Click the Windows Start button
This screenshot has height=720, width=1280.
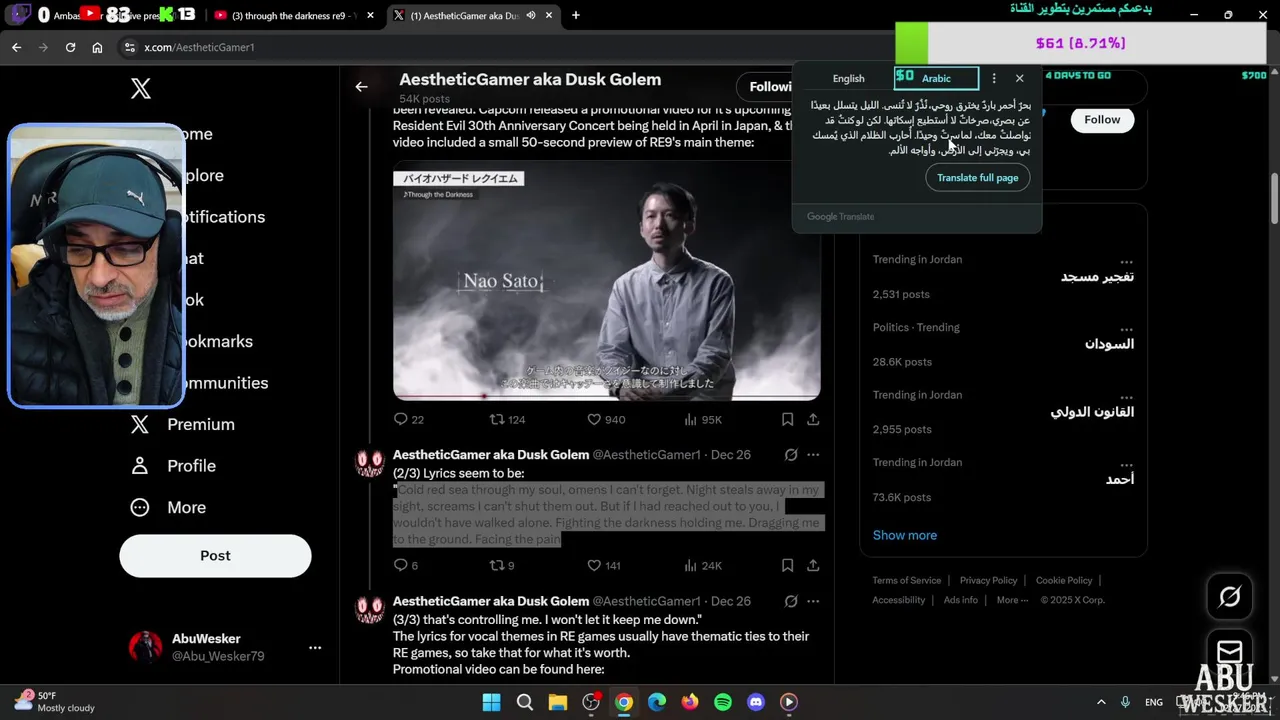(x=492, y=702)
